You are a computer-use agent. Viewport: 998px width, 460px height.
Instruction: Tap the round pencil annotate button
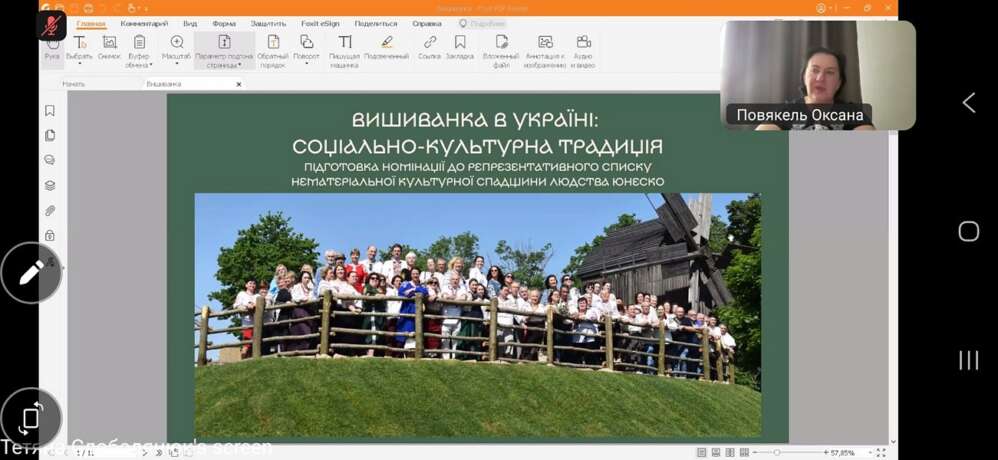point(31,272)
